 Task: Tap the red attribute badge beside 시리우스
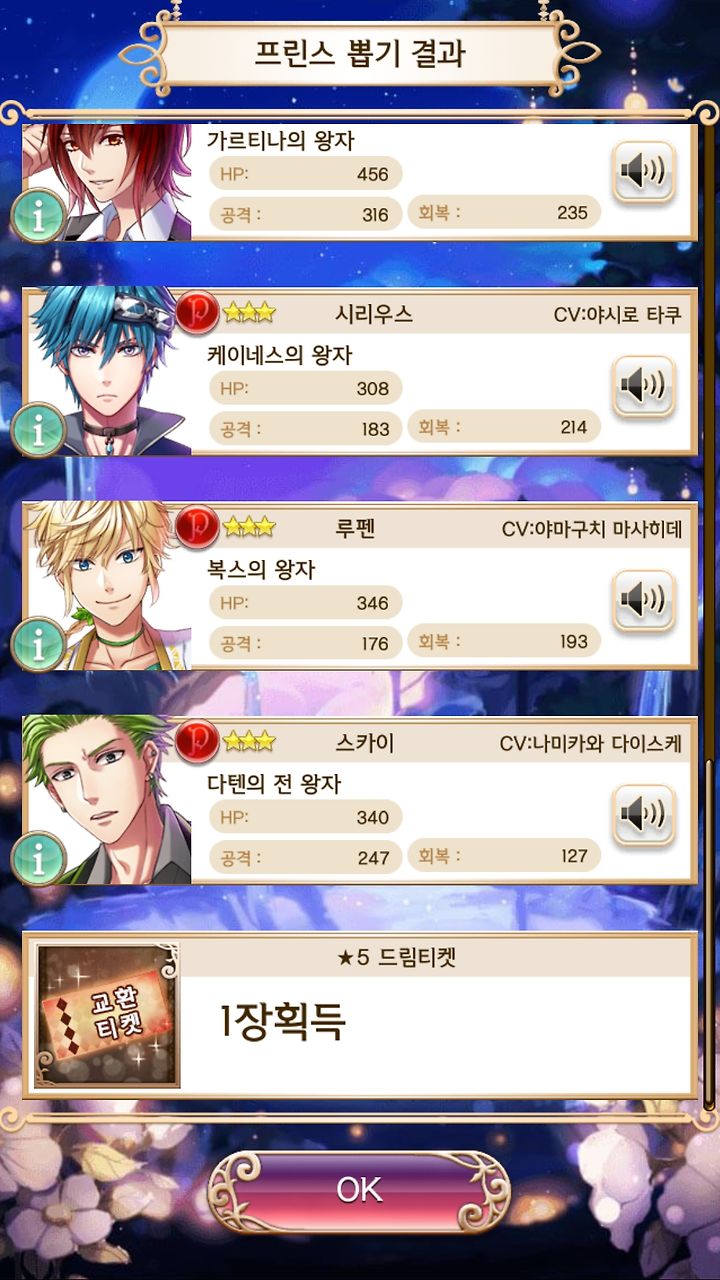pyautogui.click(x=197, y=312)
